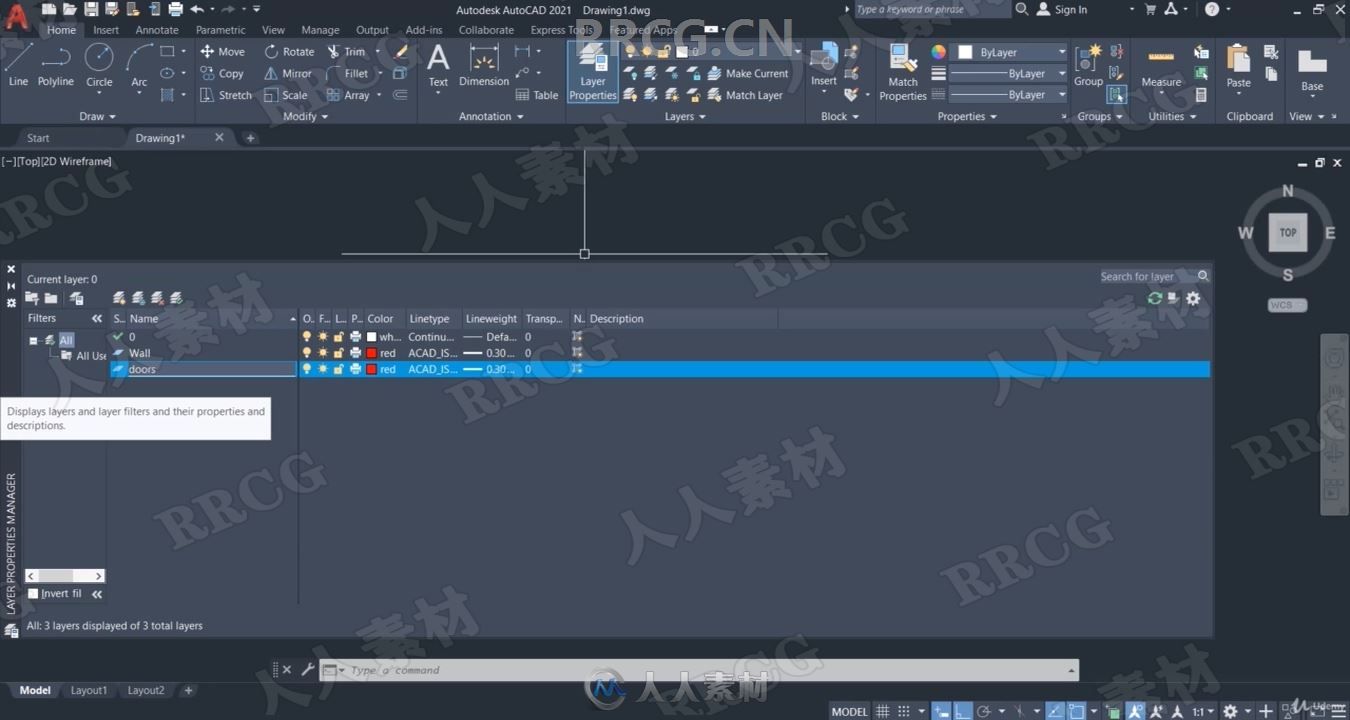The width and height of the screenshot is (1350, 720).
Task: Enable the Invert filter checkbox
Action: click(33, 594)
